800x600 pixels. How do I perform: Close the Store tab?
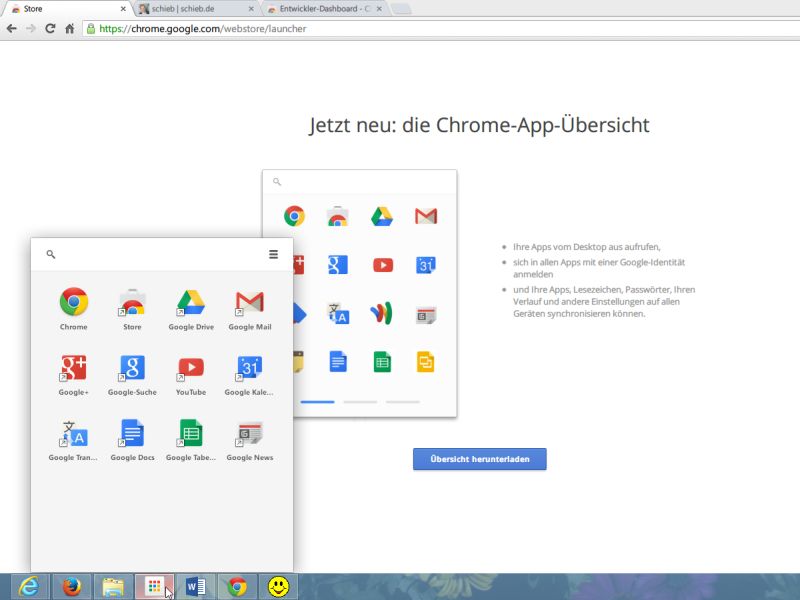tap(123, 9)
